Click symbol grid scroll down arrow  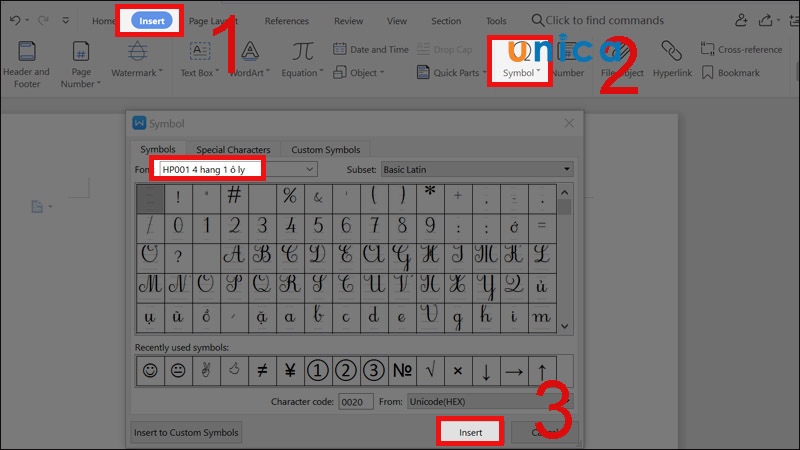564,326
